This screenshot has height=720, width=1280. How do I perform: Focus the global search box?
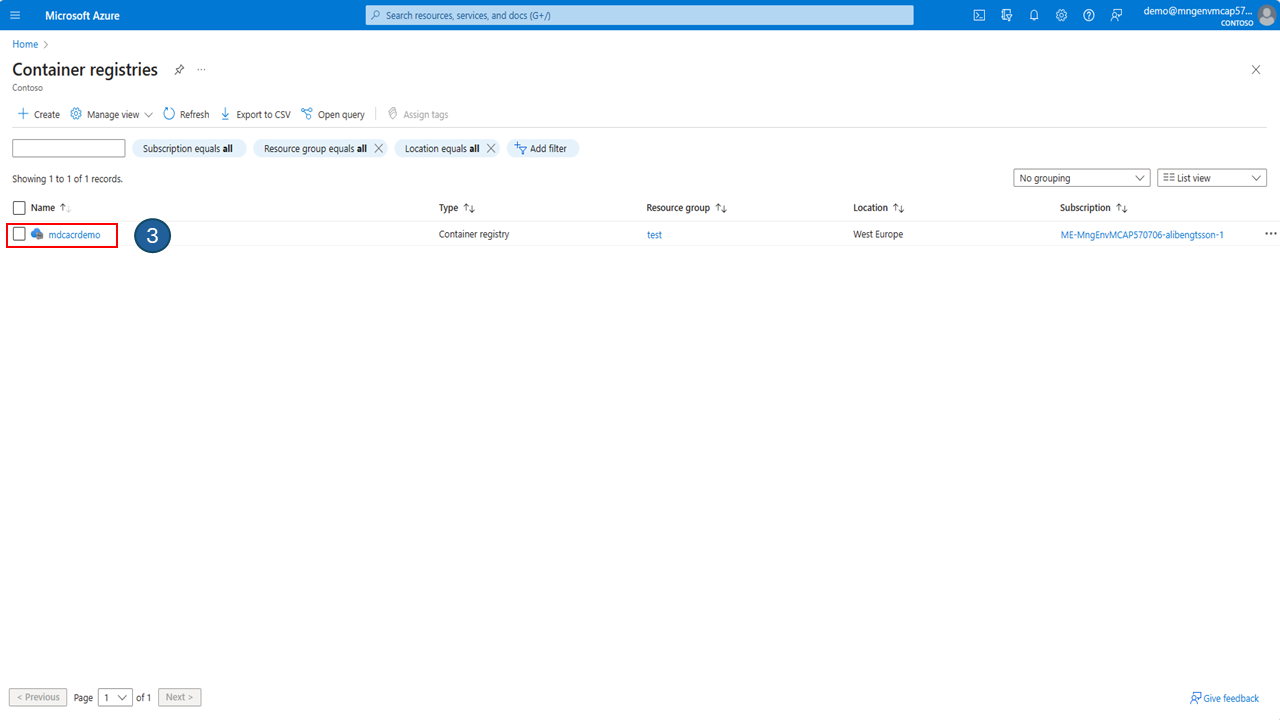click(x=639, y=15)
